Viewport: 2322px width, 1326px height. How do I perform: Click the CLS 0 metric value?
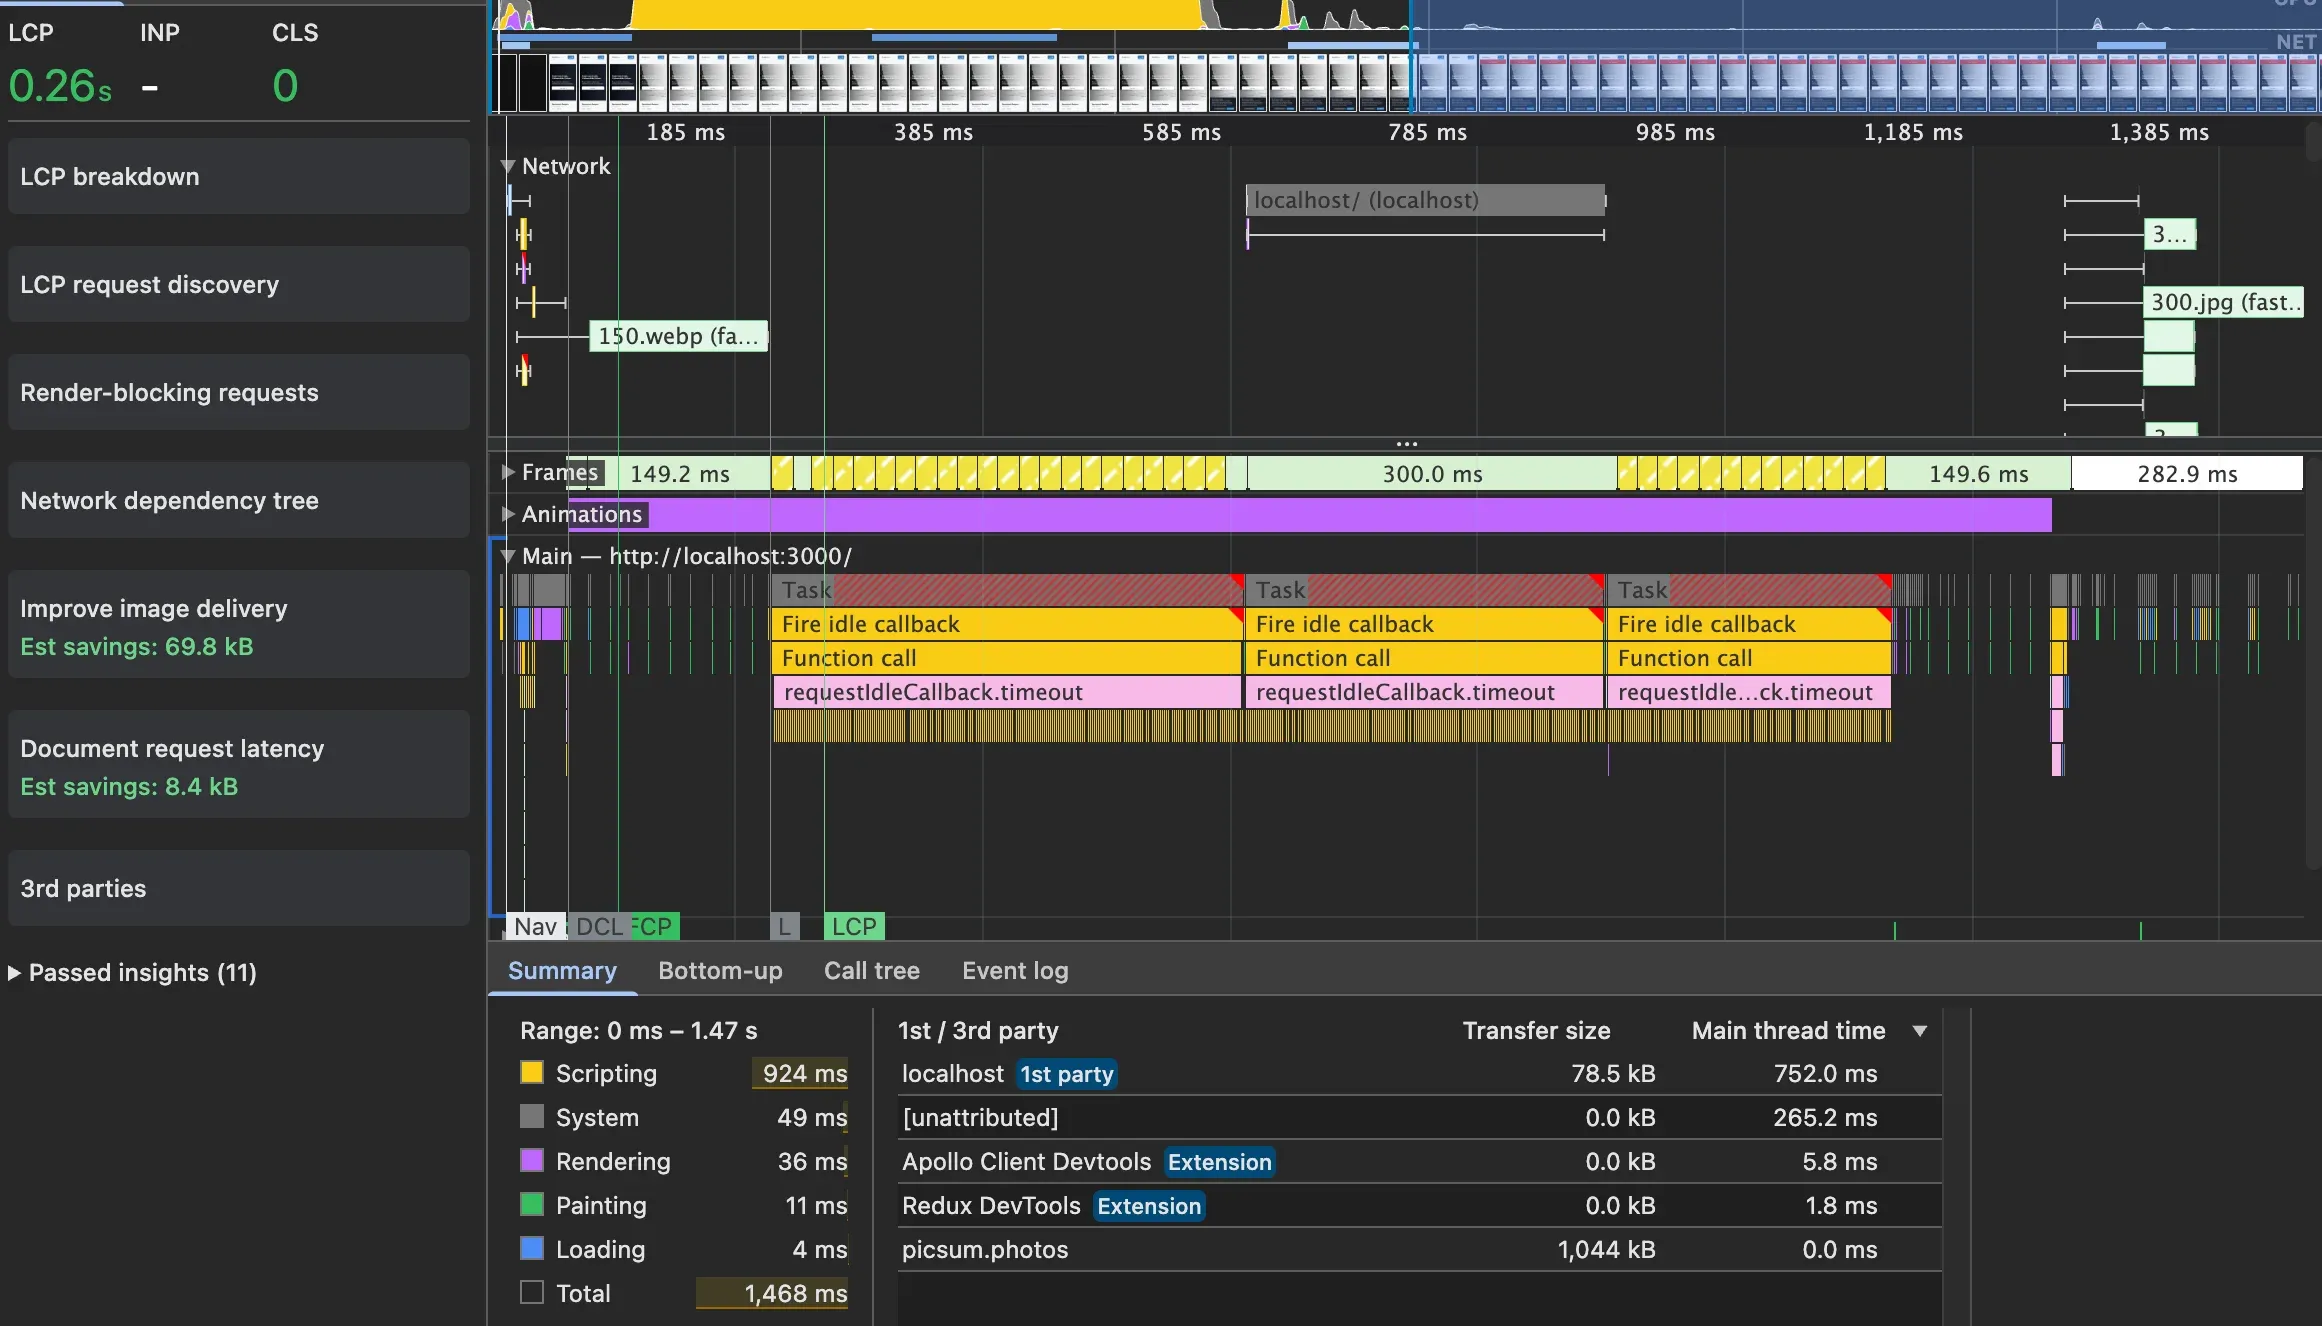[285, 86]
